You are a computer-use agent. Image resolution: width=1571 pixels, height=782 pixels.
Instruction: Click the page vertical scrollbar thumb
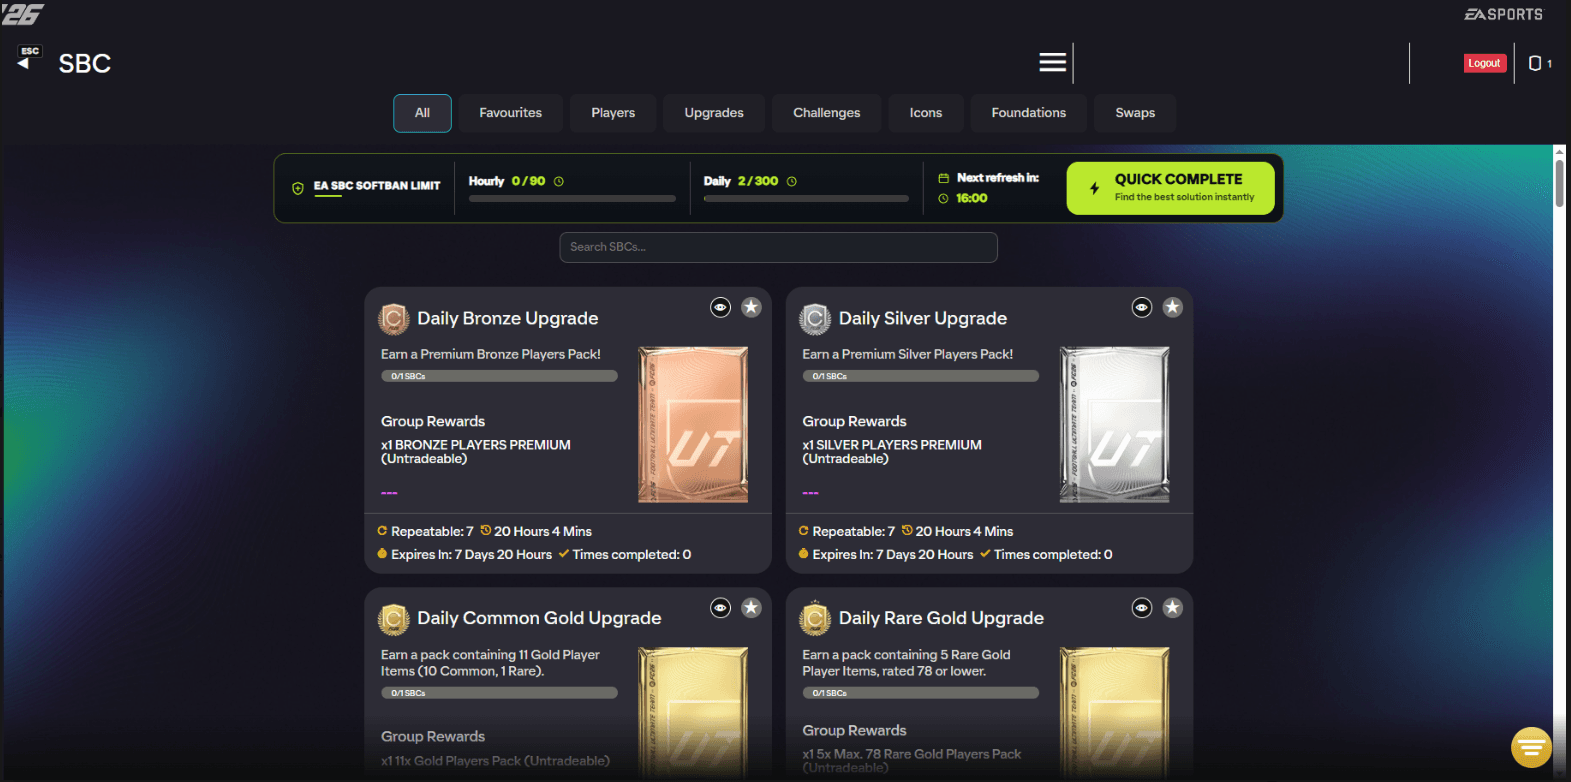[1559, 182]
